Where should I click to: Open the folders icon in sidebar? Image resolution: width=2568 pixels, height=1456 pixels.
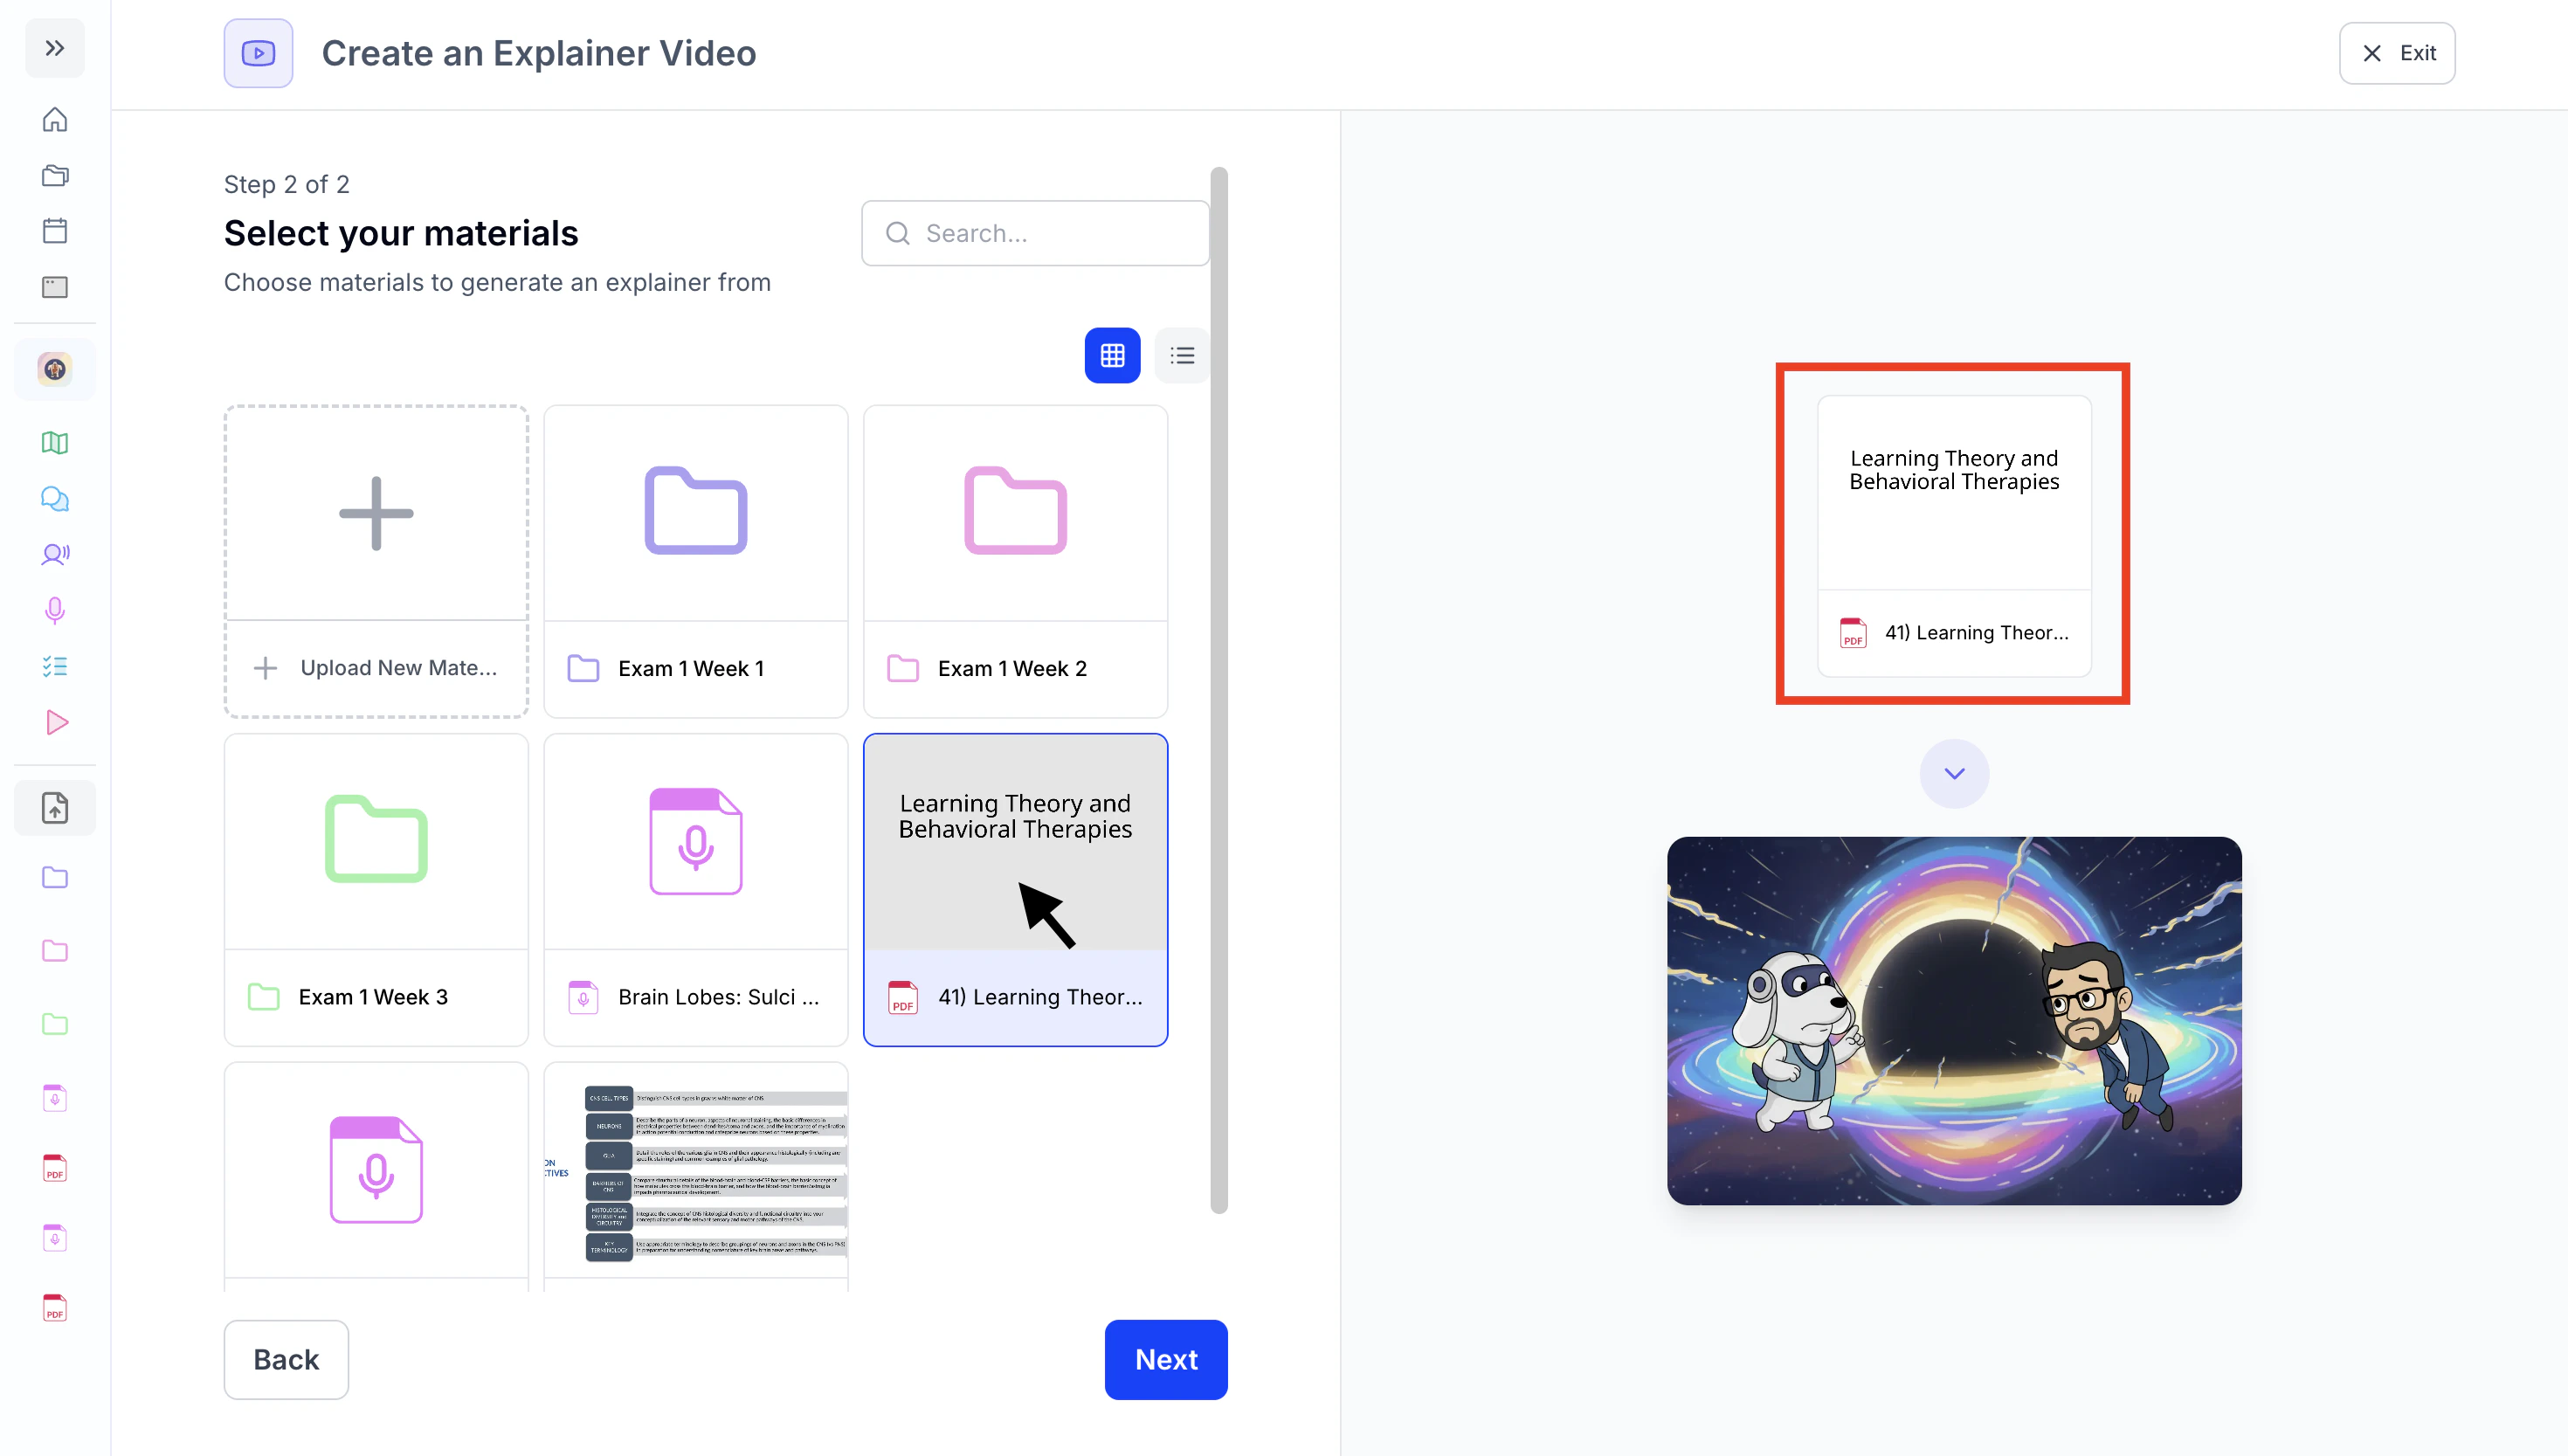coord(55,176)
